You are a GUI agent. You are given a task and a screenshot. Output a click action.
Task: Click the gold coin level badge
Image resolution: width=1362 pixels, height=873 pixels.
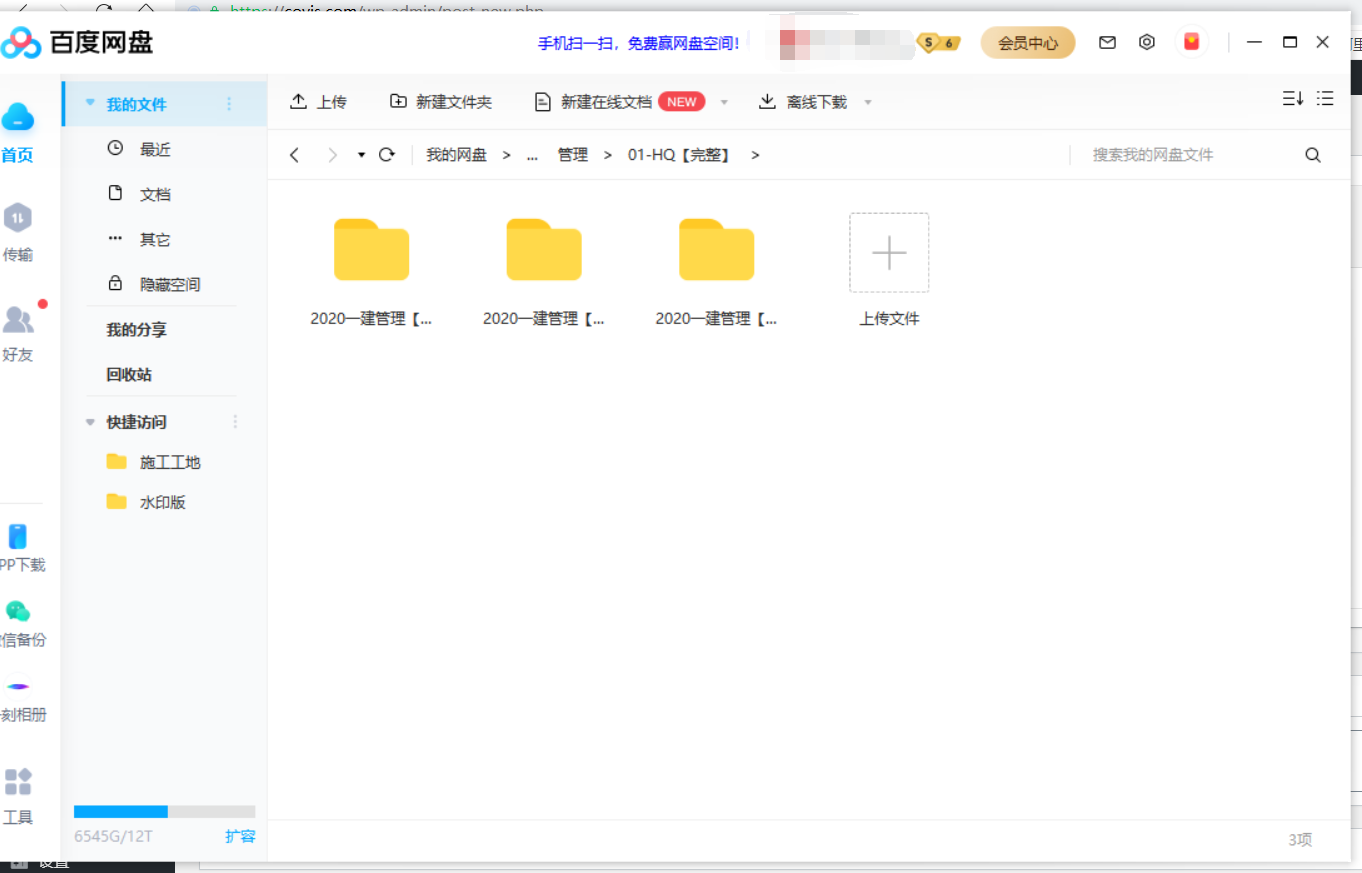(939, 43)
